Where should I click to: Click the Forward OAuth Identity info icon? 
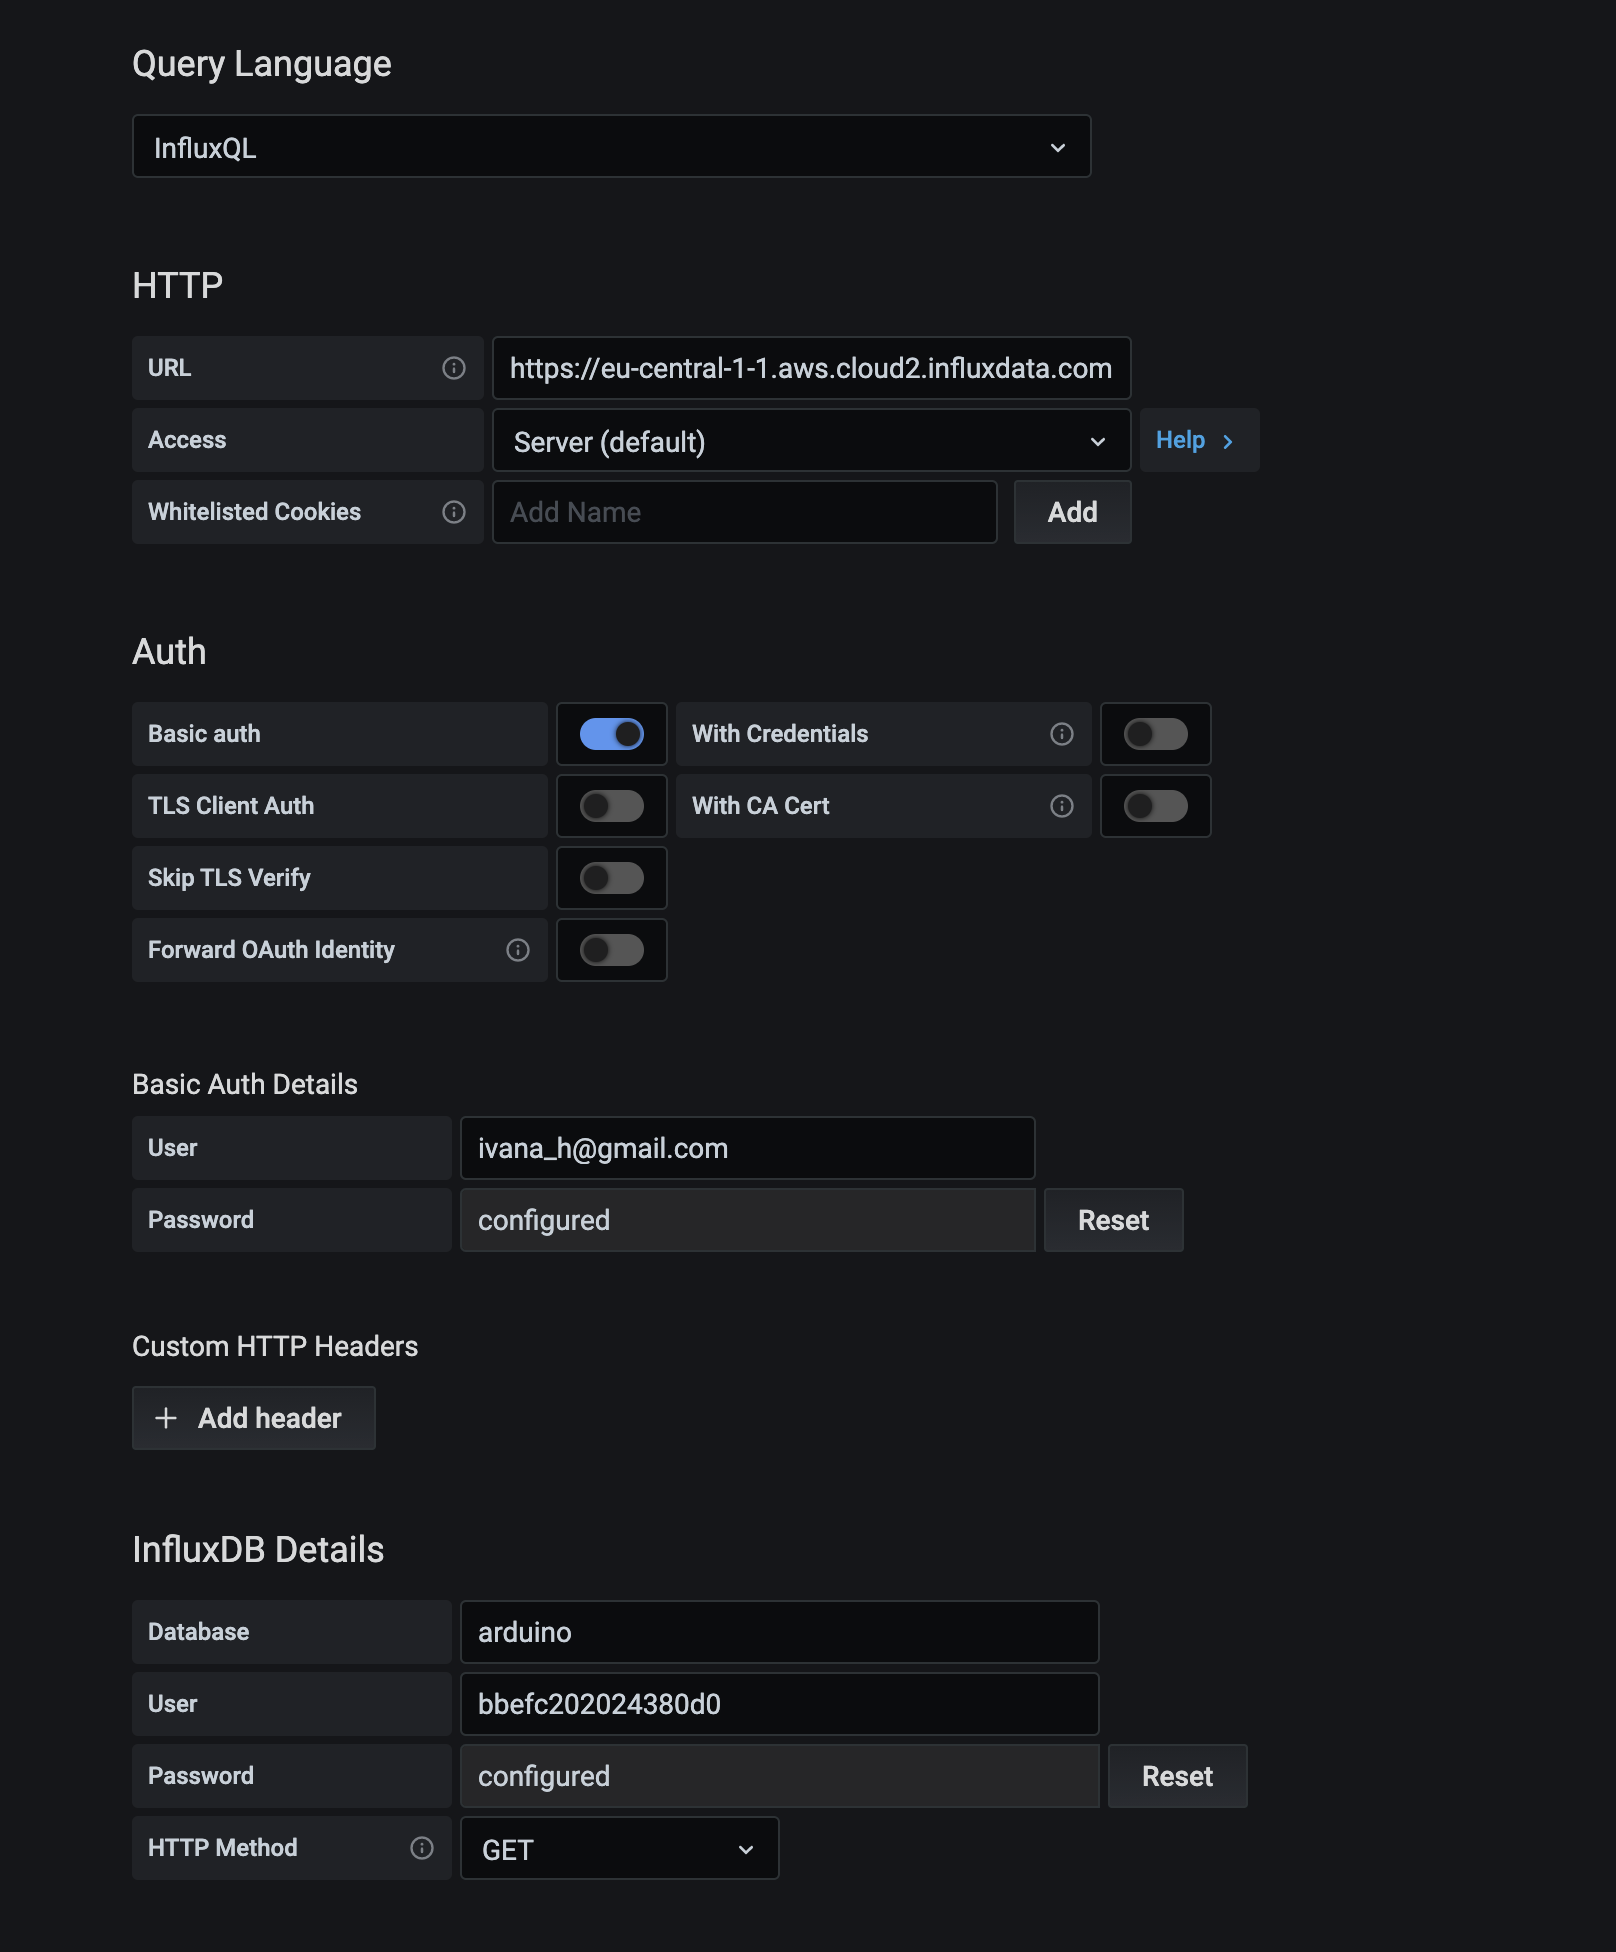[x=518, y=951]
